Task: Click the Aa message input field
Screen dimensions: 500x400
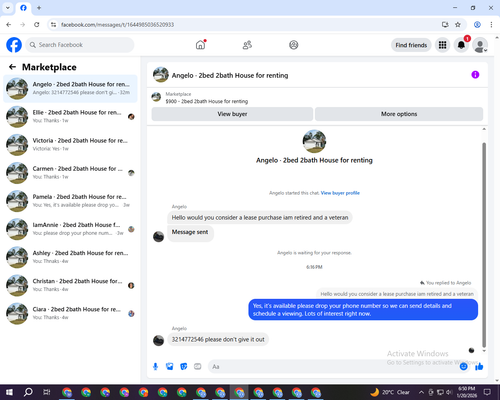Action: tap(333, 367)
